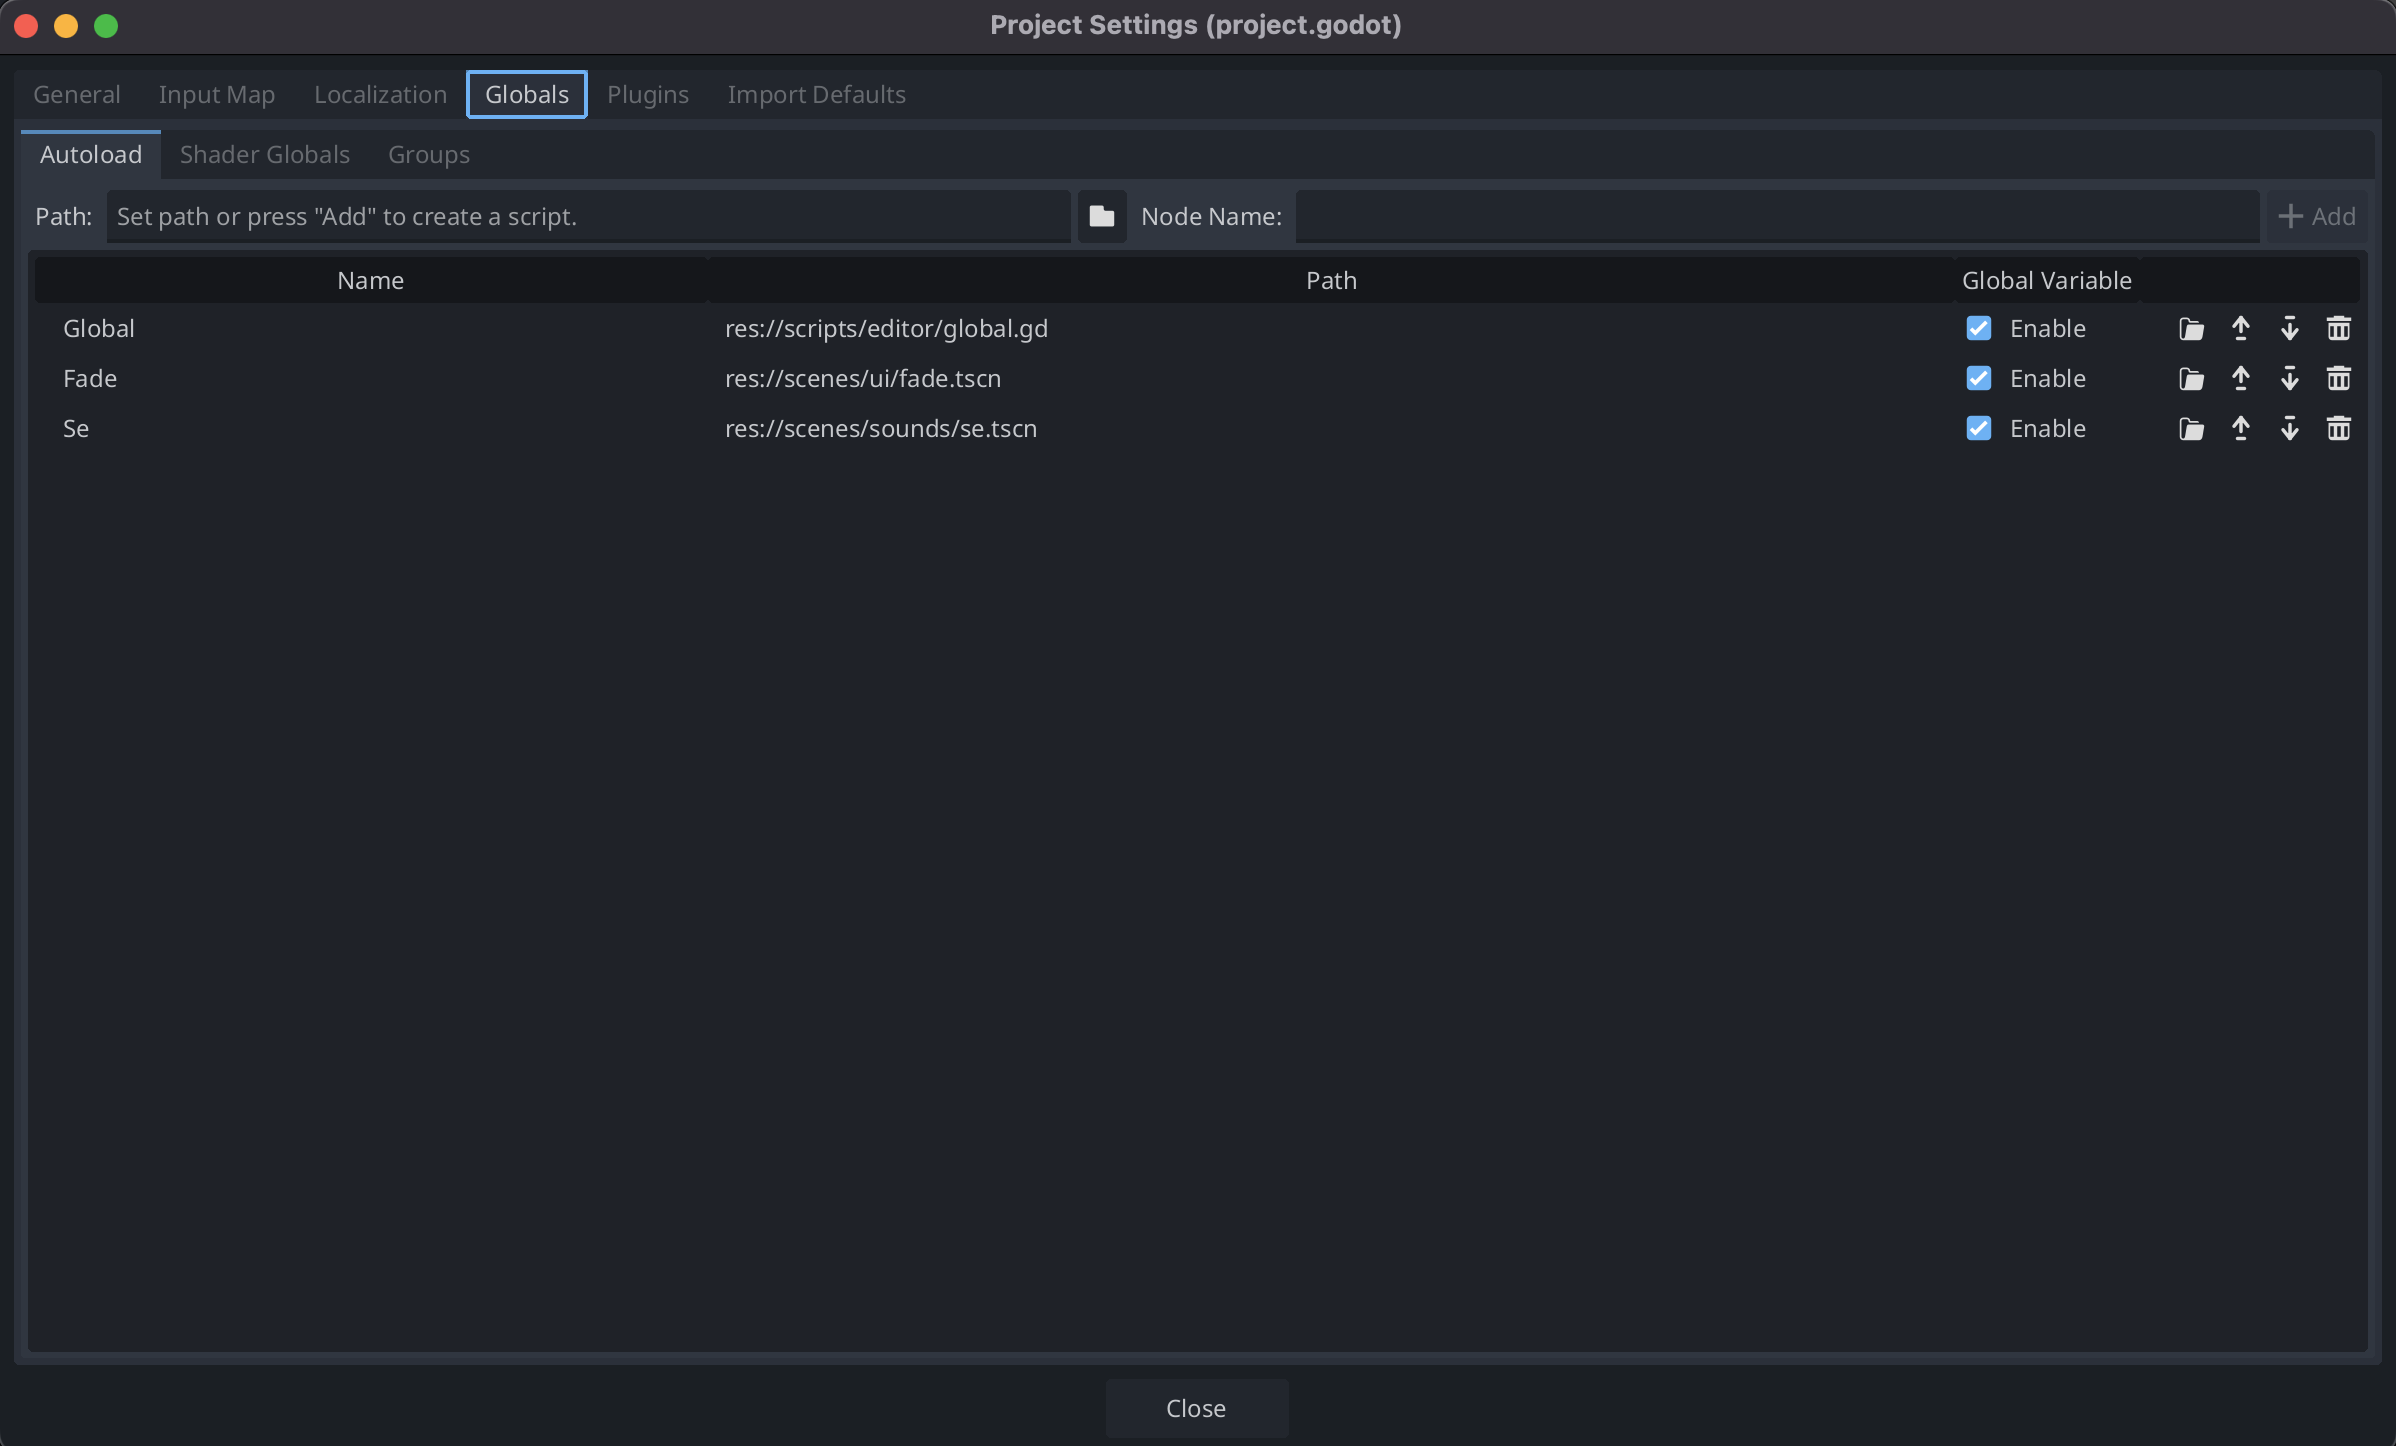Move Fade autoload down
Screen dimensions: 2396x1446
coord(2289,379)
